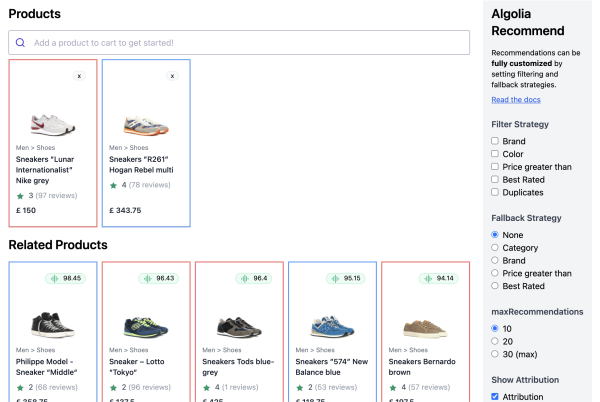Click the search magnifier icon

(x=20, y=42)
